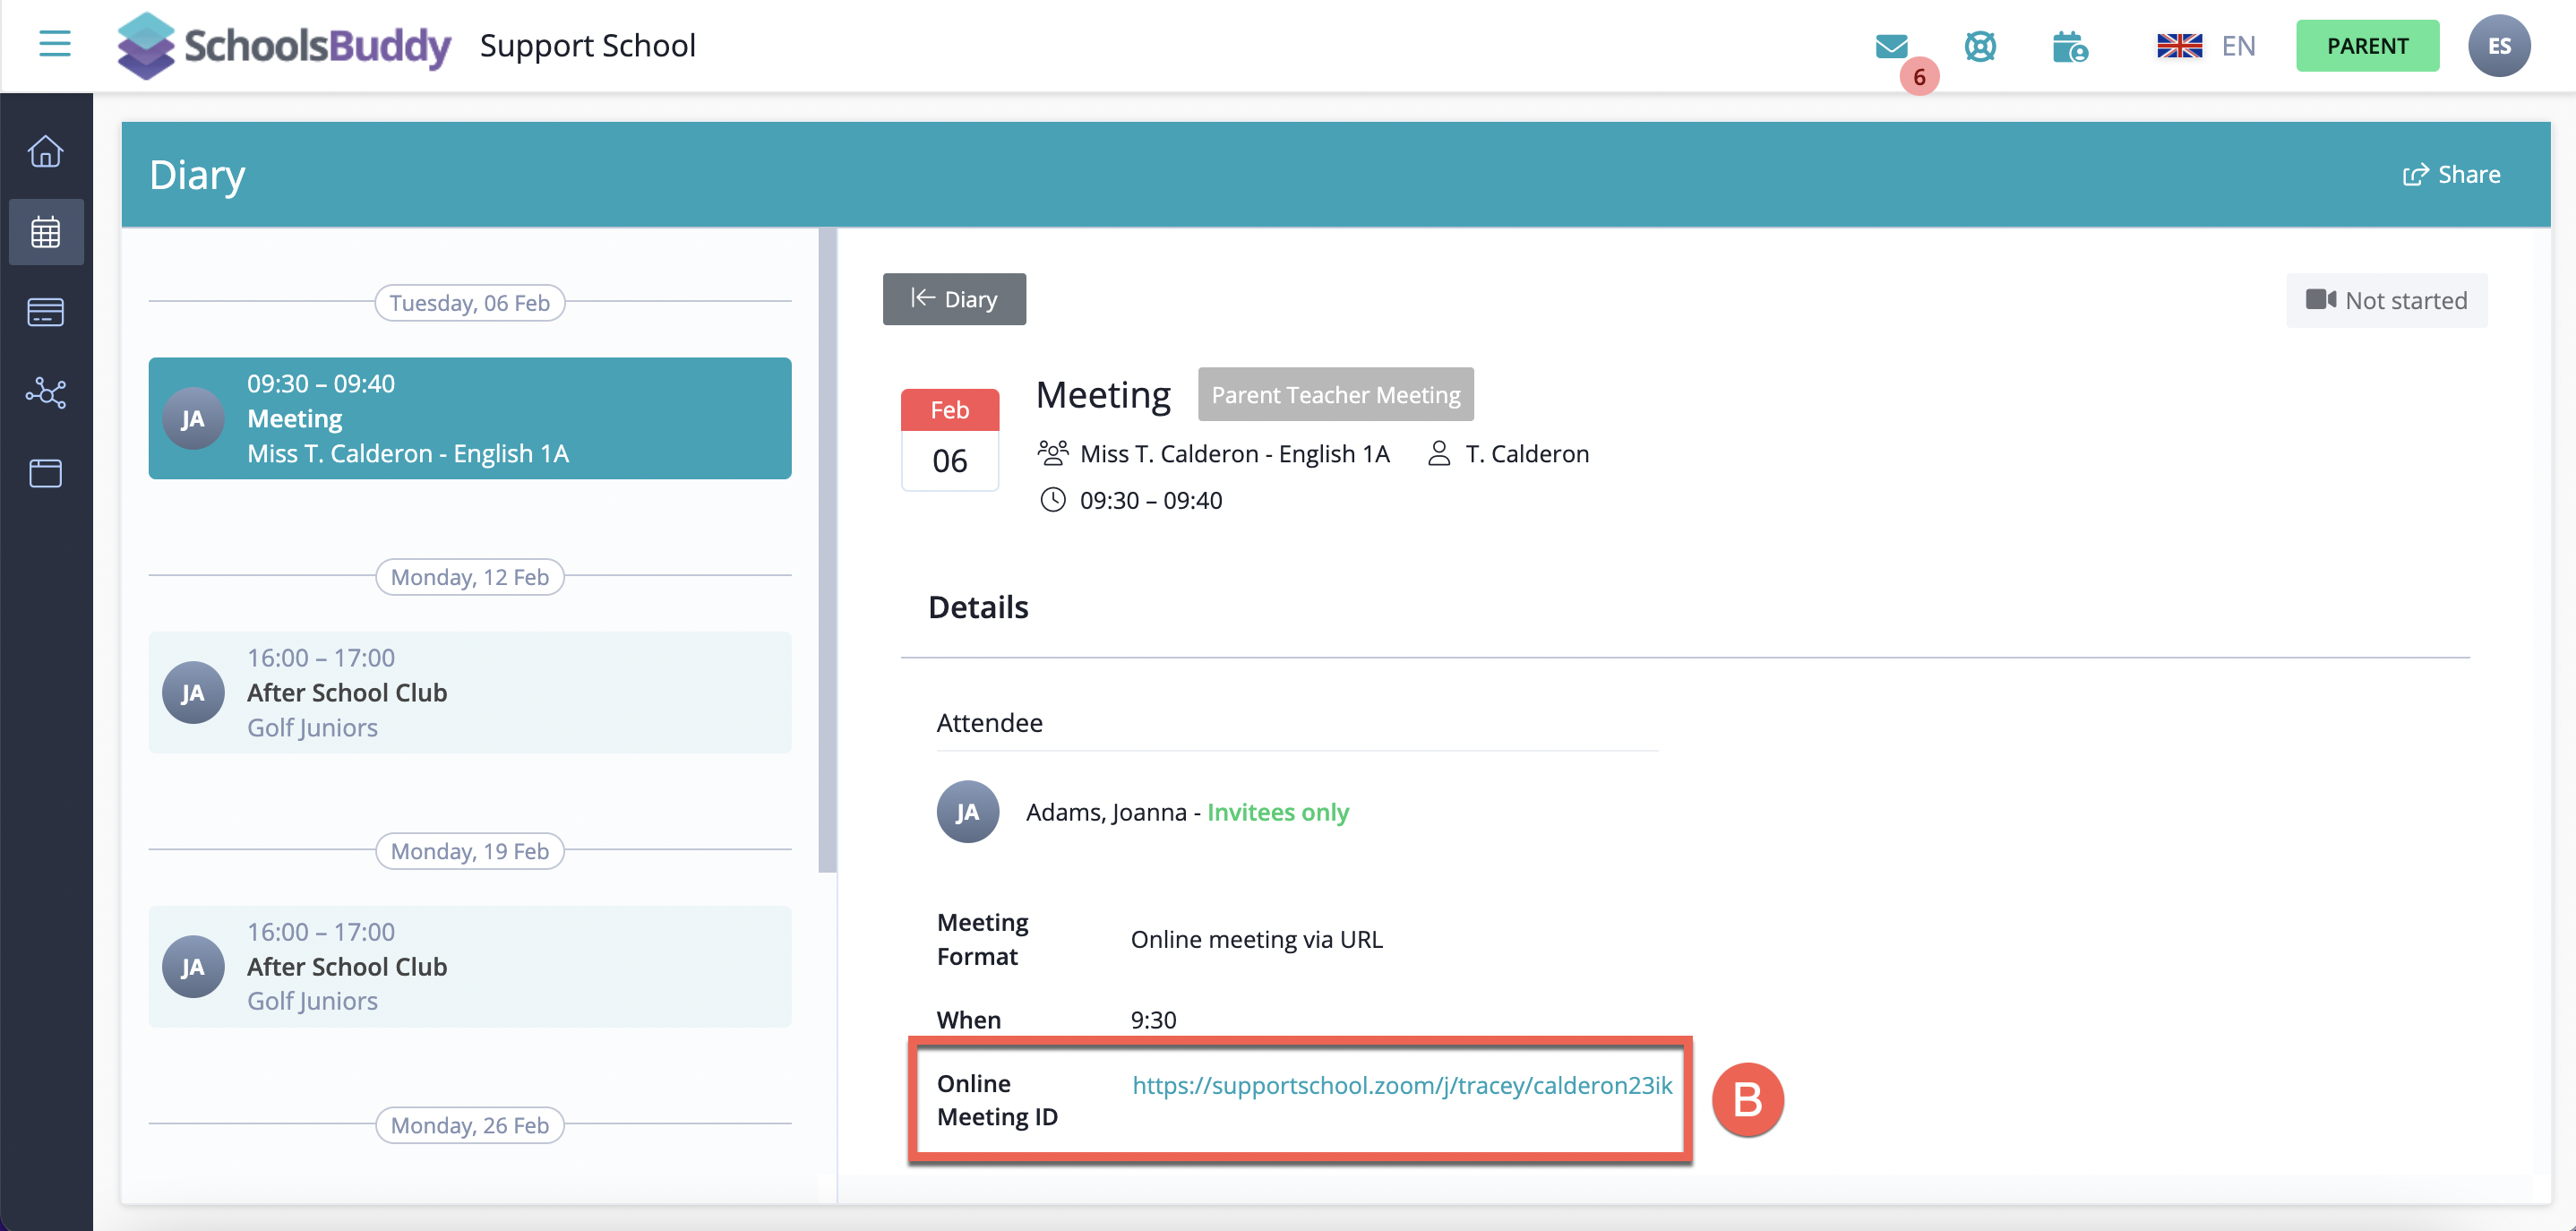Click the Share button in Diary header

(2451, 175)
